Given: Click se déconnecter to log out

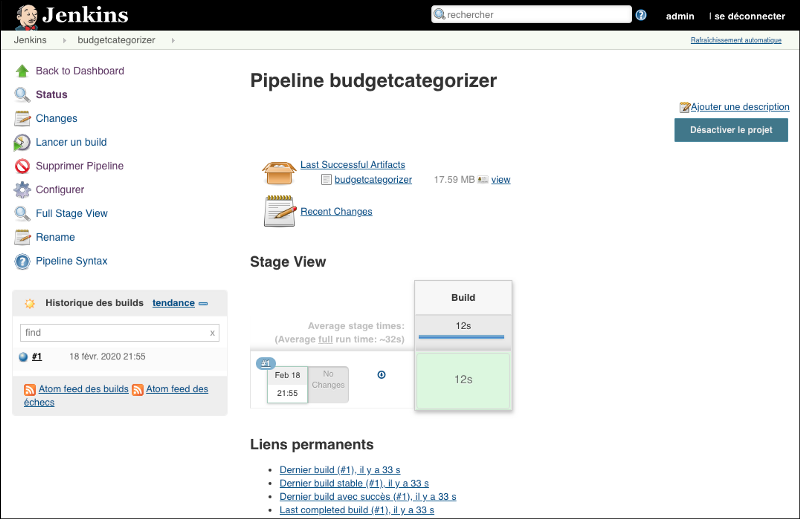Looking at the screenshot, I should (749, 16).
